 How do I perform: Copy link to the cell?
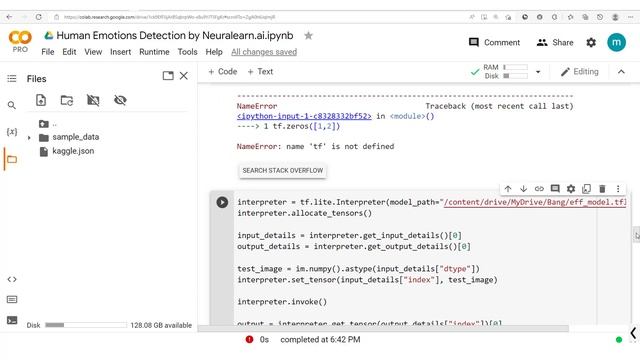[539, 189]
